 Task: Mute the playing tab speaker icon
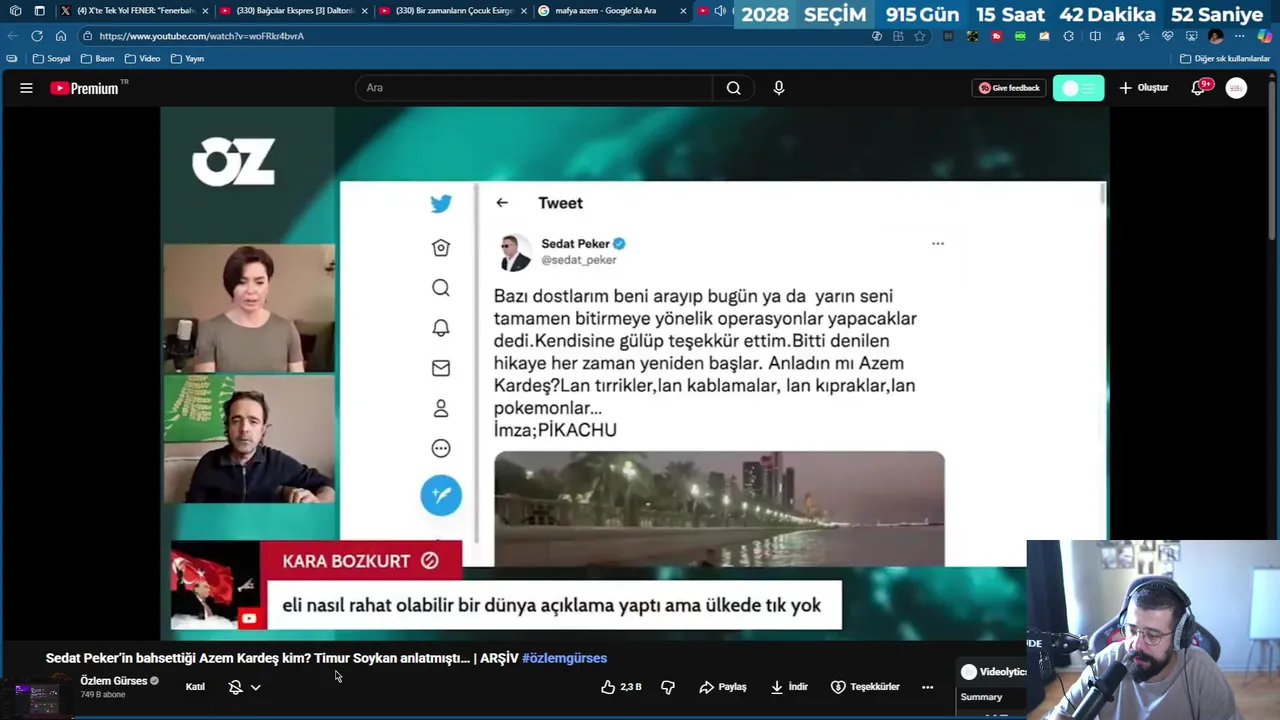(719, 11)
